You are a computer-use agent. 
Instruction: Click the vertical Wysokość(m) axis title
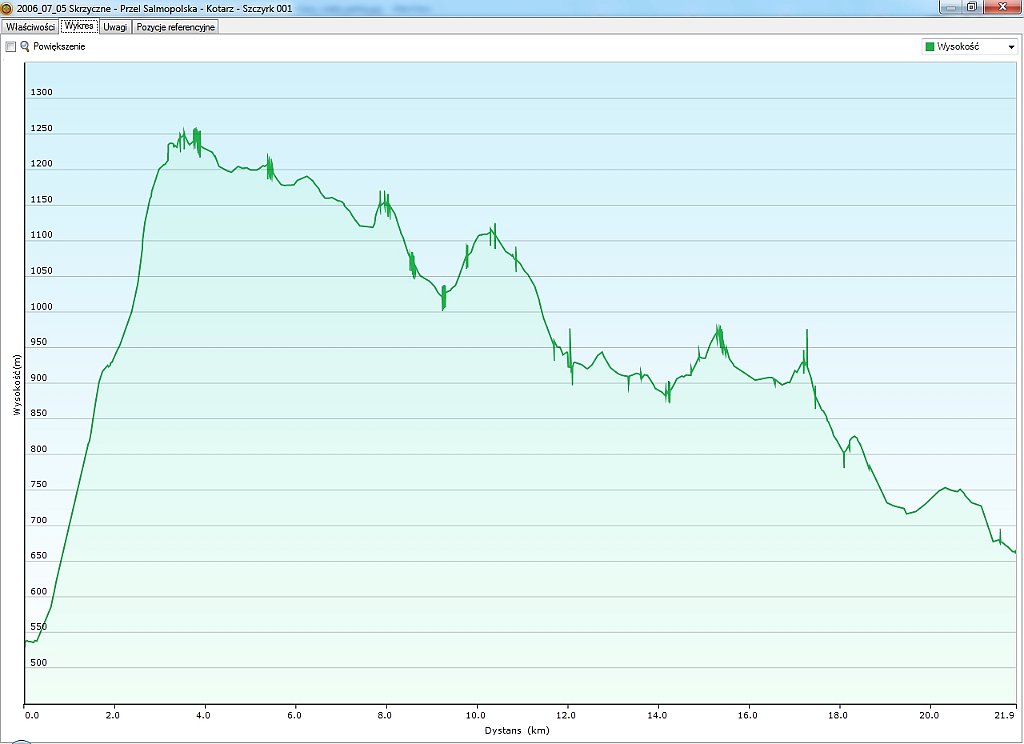click(x=16, y=383)
